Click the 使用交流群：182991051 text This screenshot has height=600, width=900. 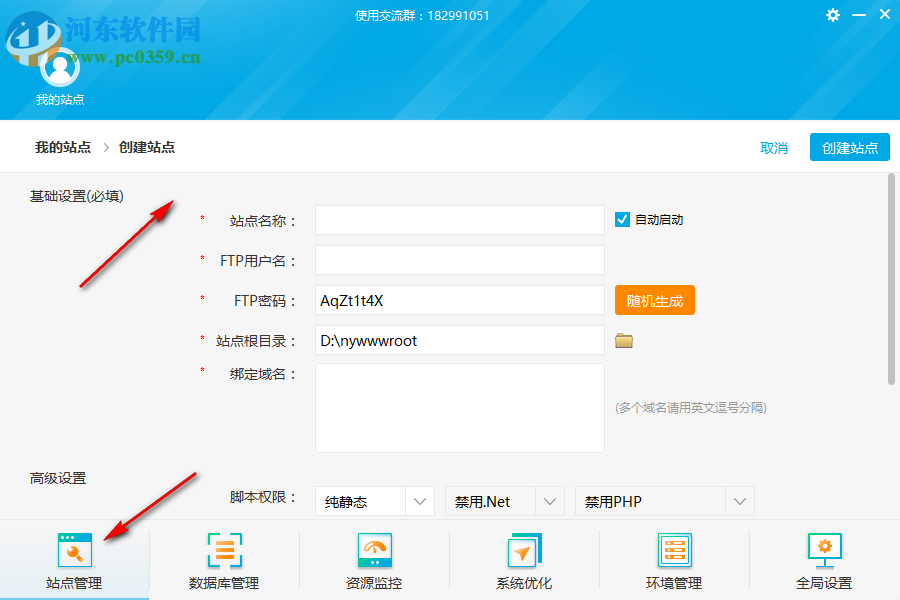422,16
